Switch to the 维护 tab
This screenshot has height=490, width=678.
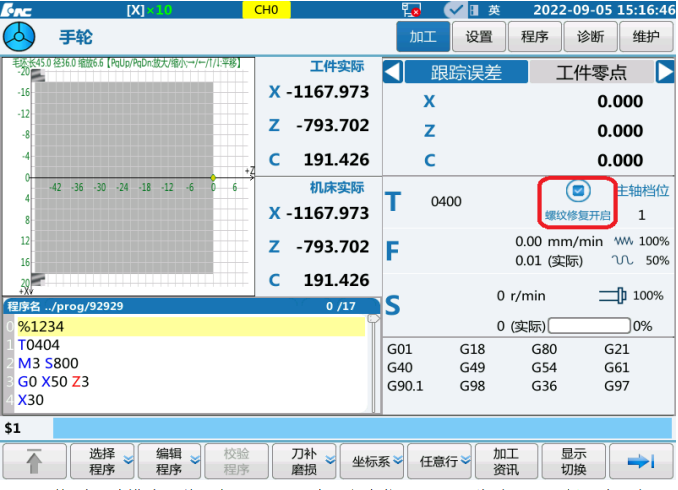[646, 37]
